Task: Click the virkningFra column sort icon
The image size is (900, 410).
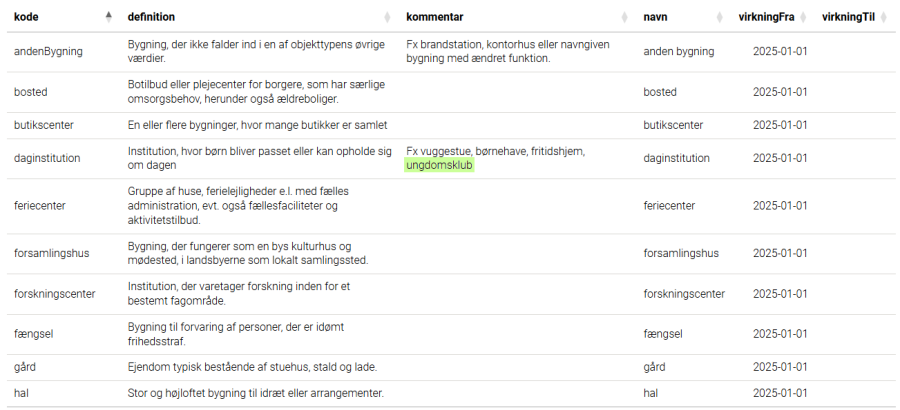Action: [803, 17]
